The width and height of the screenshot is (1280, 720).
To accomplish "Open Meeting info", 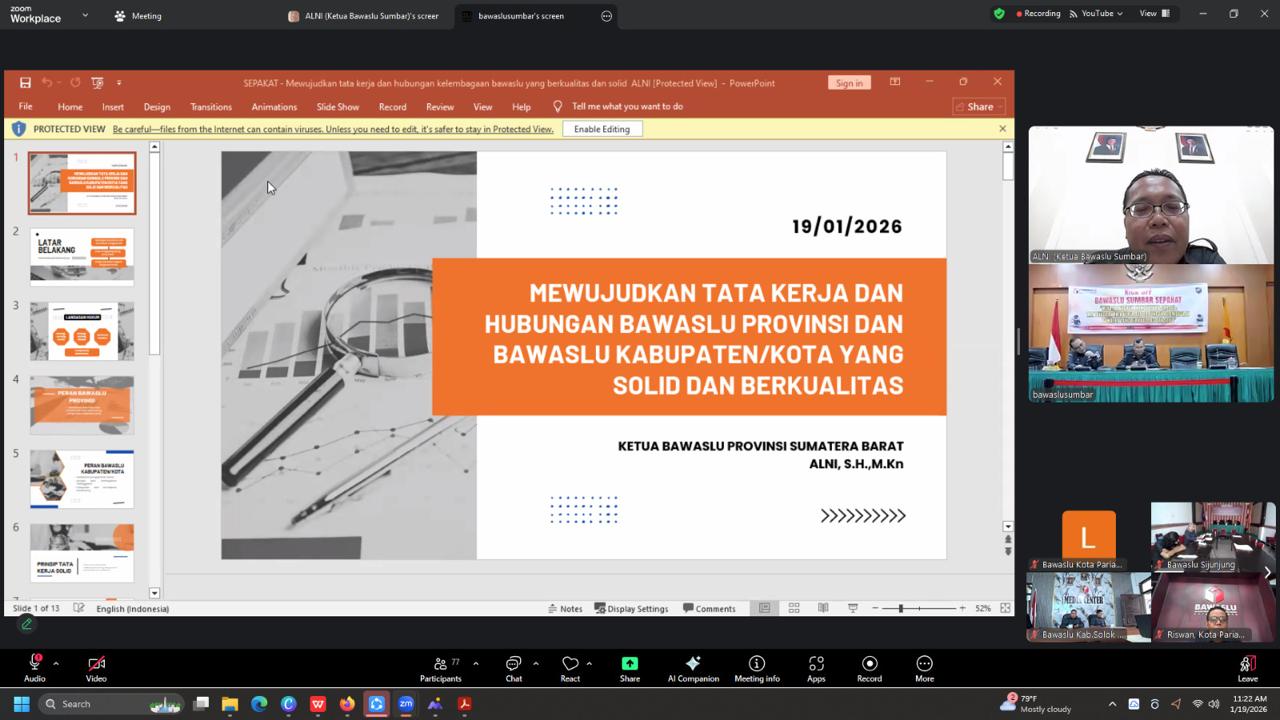I will [x=757, y=668].
